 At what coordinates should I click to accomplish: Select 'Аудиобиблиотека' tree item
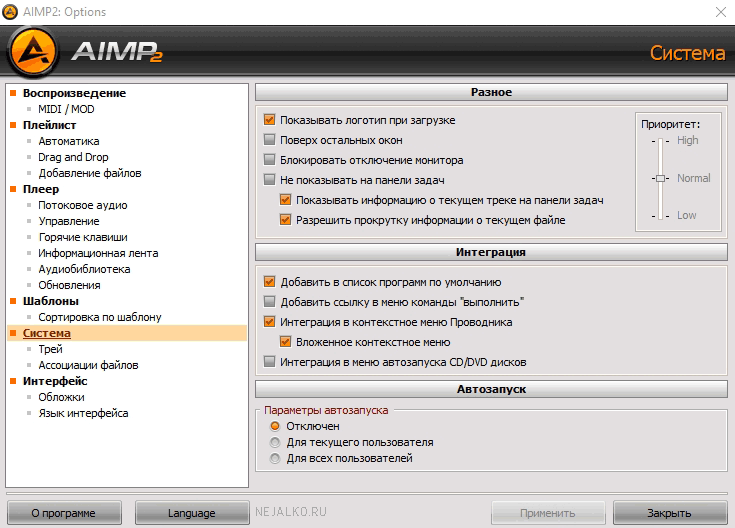84,269
